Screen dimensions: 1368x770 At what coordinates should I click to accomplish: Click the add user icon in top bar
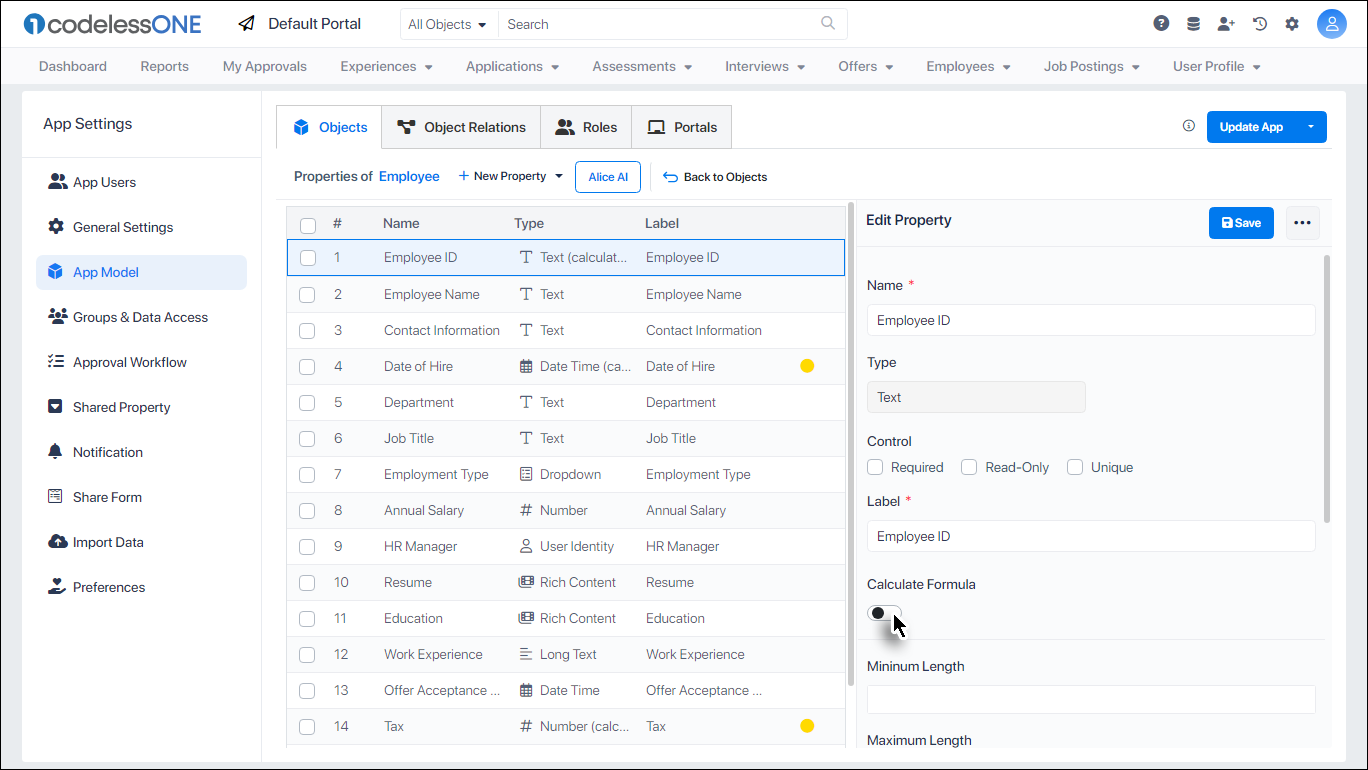point(1226,23)
